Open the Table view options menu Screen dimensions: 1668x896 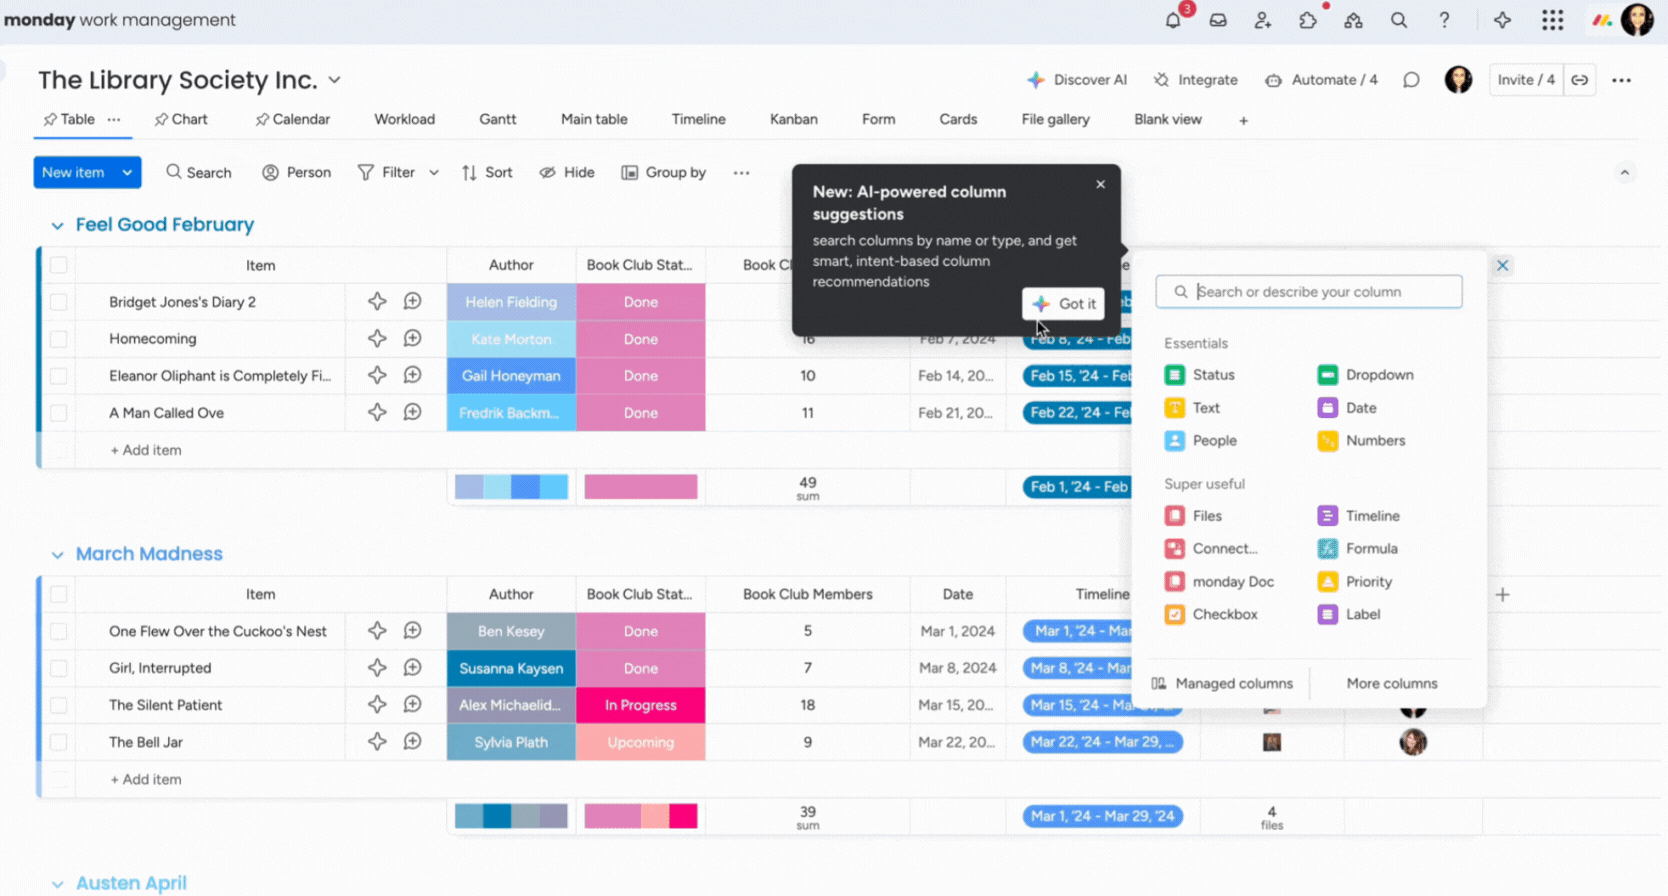[114, 119]
